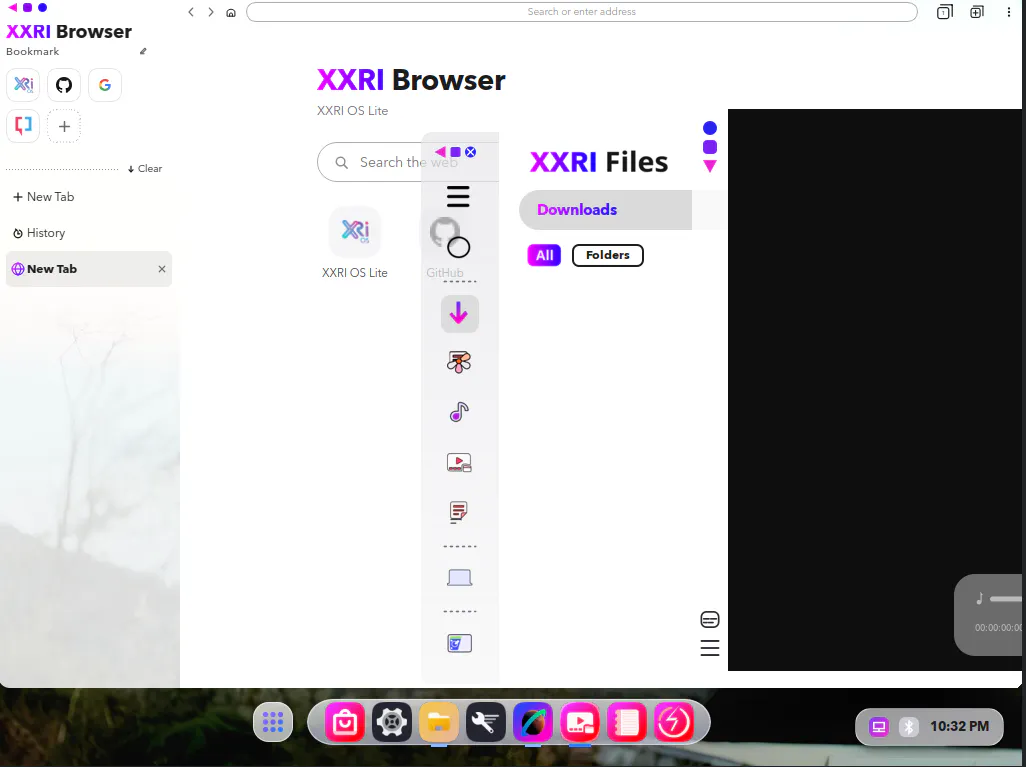Close the New Tab entry
Viewport: 1026px width, 767px height.
(x=162, y=269)
